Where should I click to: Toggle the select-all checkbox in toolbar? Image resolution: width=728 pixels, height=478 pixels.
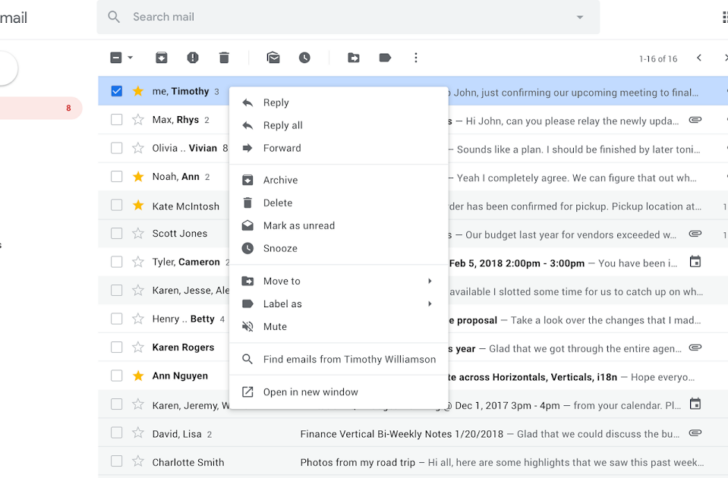tap(116, 58)
